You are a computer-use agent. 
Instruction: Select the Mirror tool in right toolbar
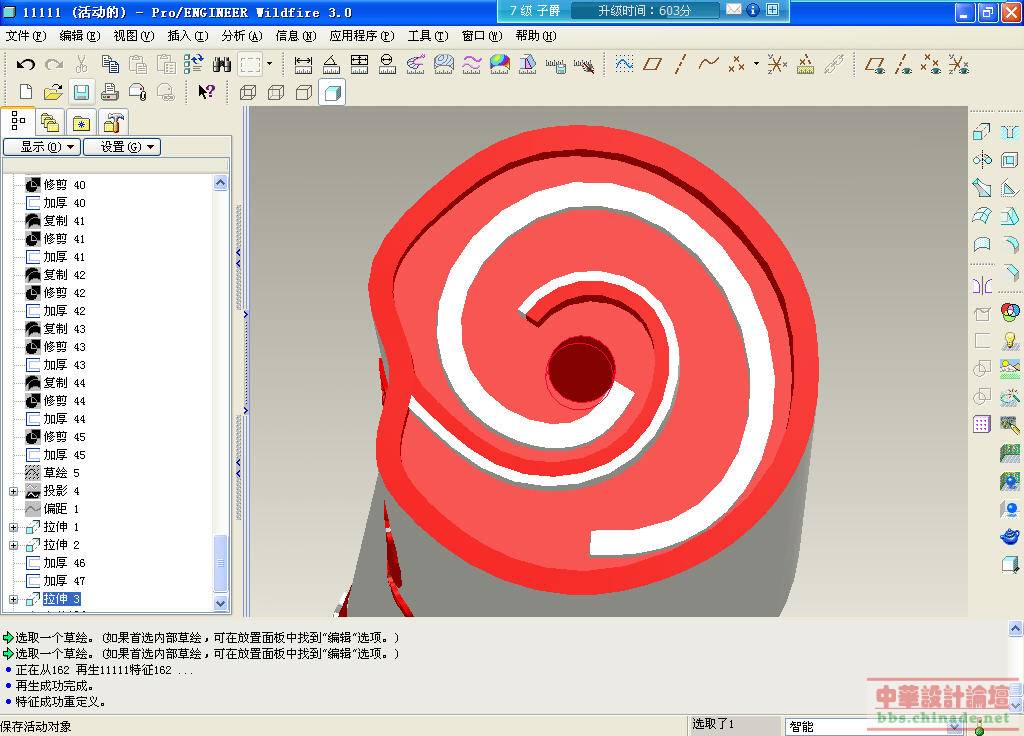tap(982, 285)
